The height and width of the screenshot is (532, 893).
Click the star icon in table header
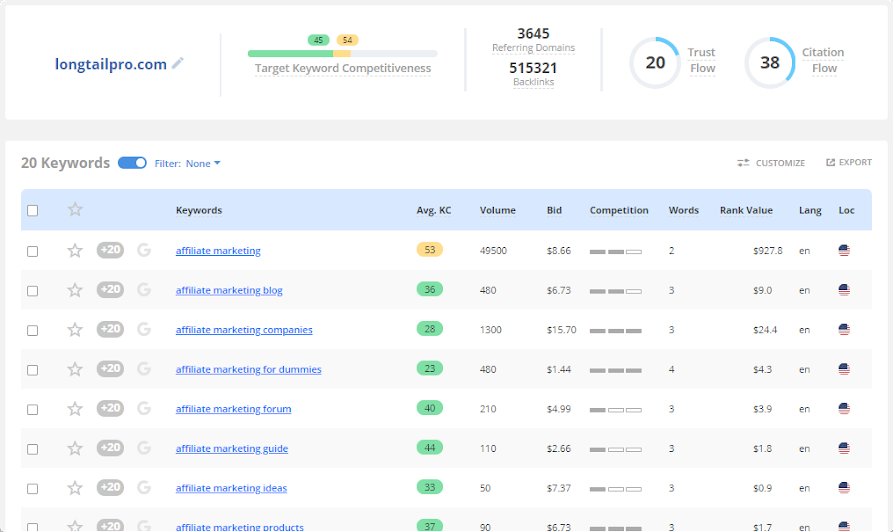tap(75, 210)
